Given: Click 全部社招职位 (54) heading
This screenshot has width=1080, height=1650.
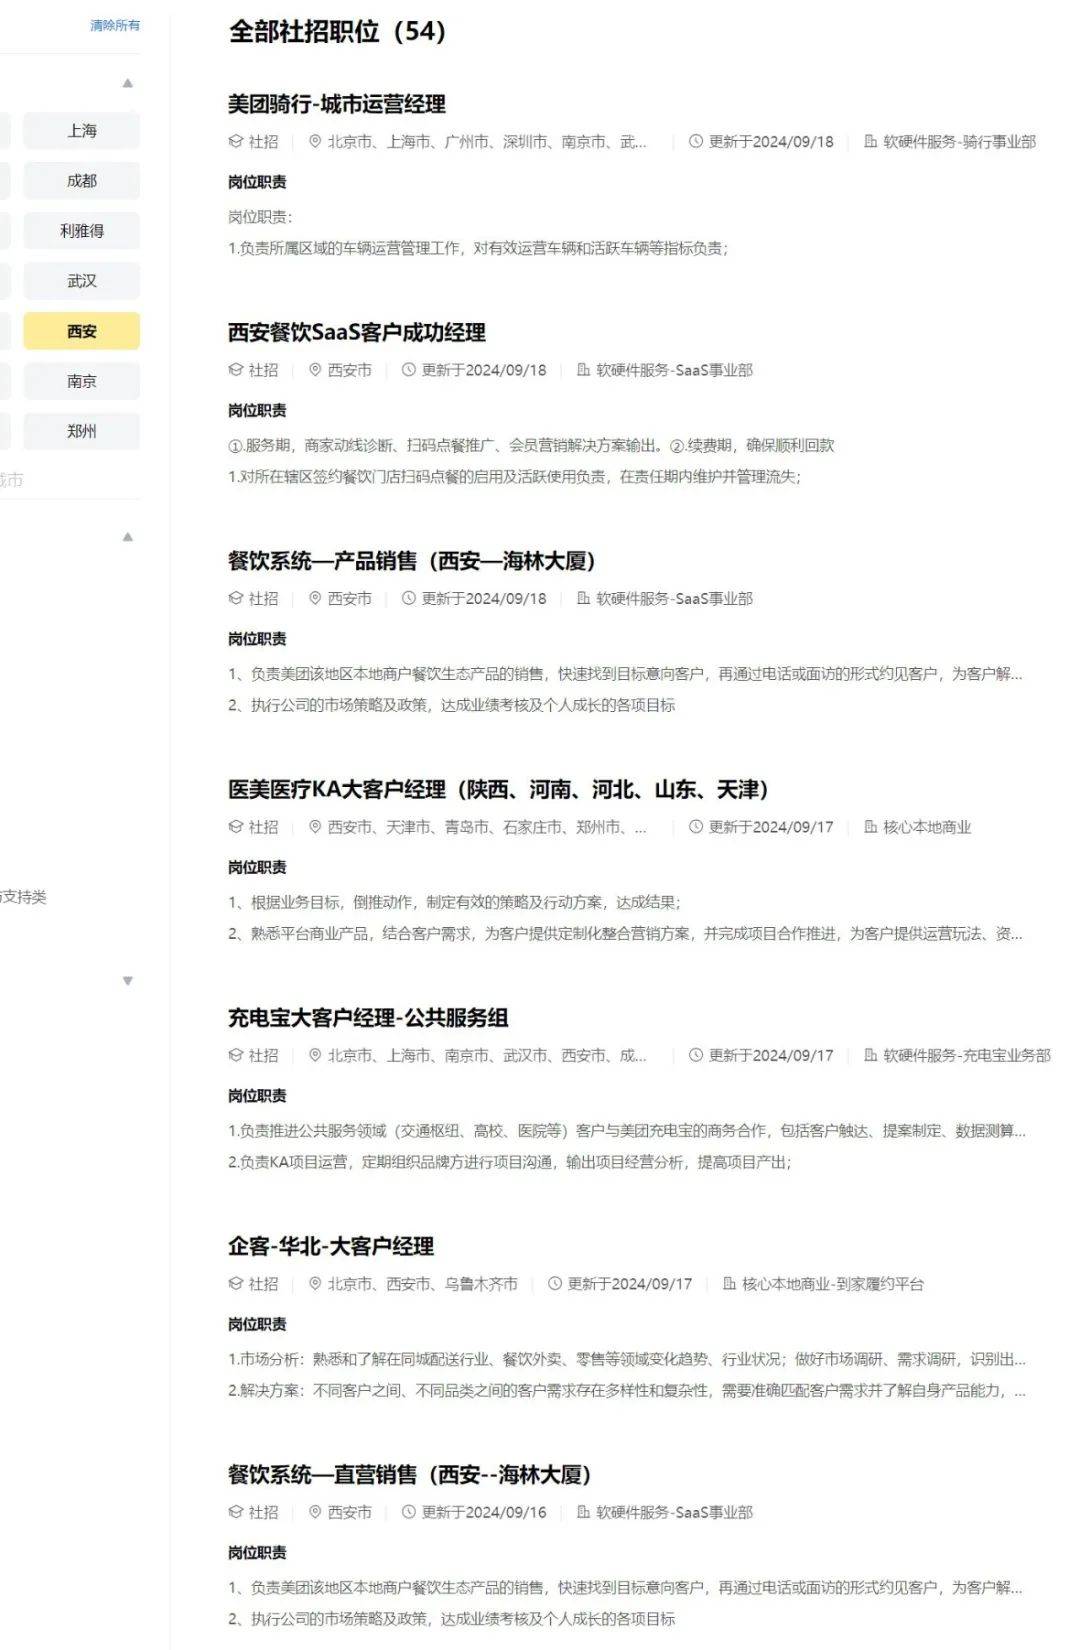Looking at the screenshot, I should (337, 32).
